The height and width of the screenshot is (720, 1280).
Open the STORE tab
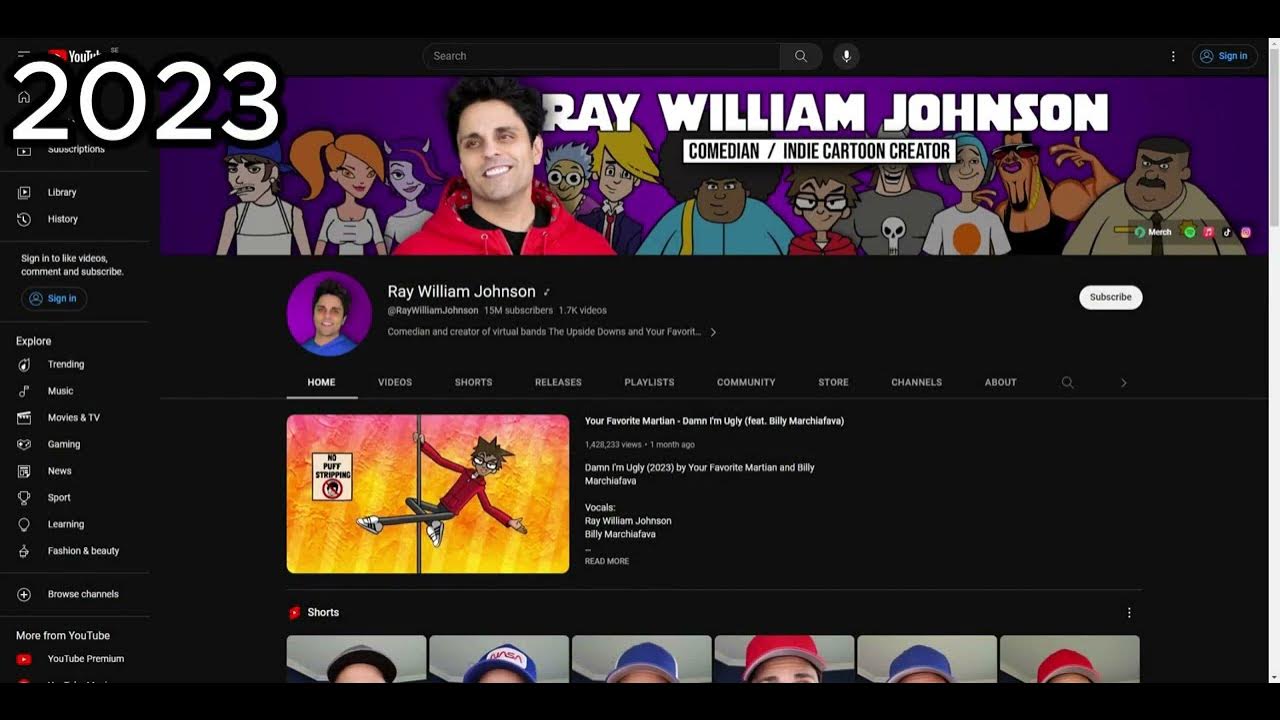pos(833,382)
